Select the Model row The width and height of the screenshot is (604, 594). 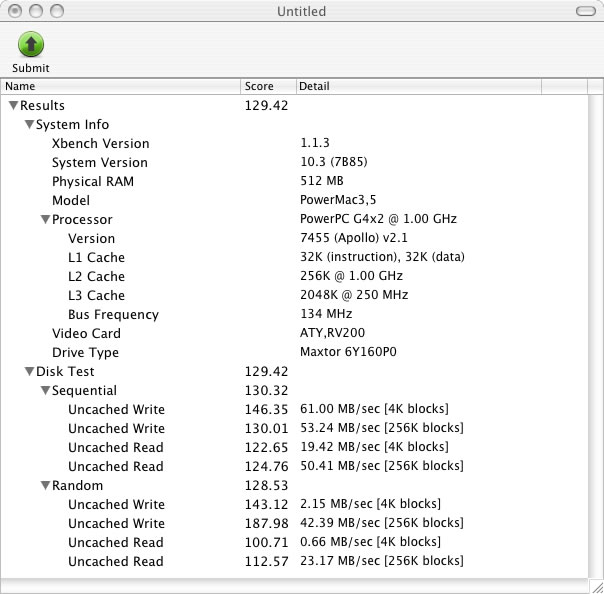coord(294,200)
